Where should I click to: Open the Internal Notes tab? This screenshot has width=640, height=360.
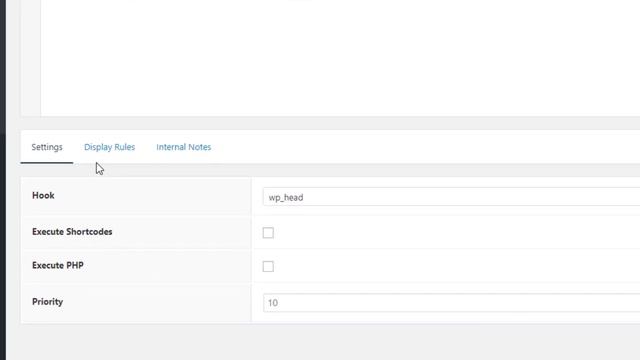[x=184, y=147]
